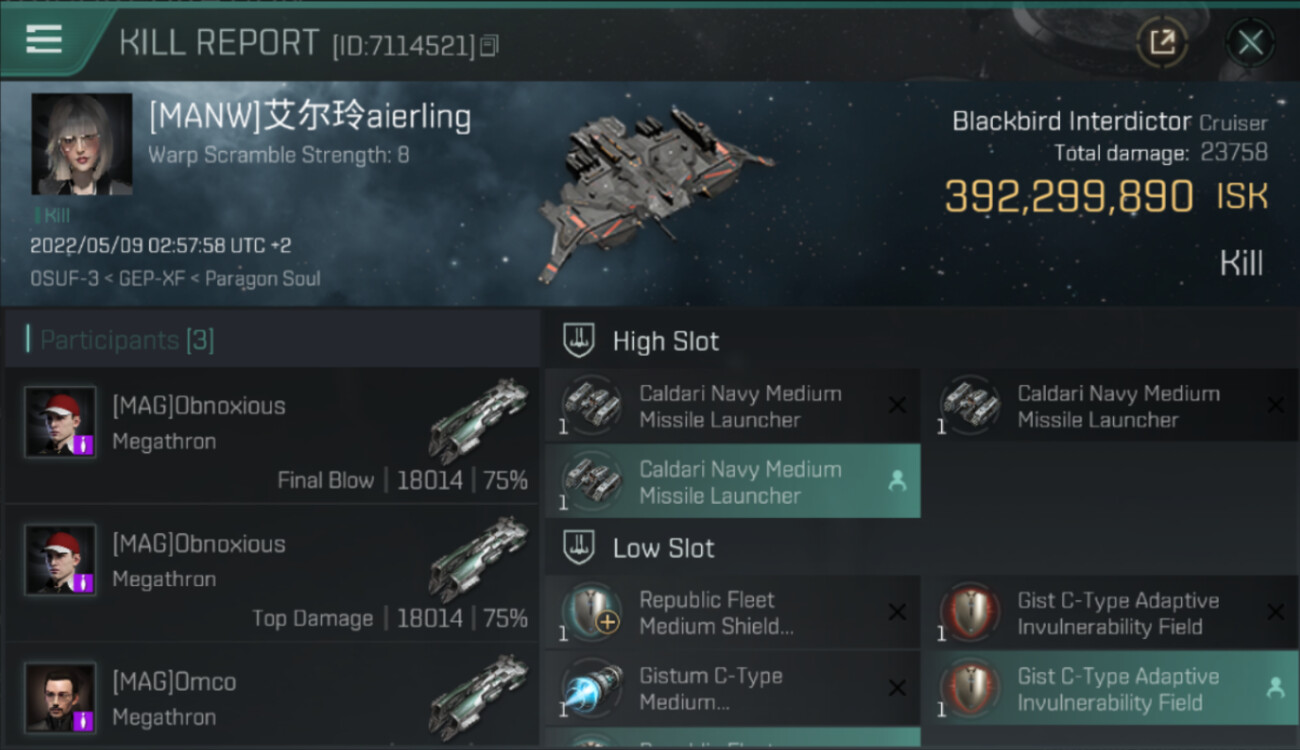The height and width of the screenshot is (750, 1300).
Task: Open the victim pilot's portrait
Action: pos(82,144)
